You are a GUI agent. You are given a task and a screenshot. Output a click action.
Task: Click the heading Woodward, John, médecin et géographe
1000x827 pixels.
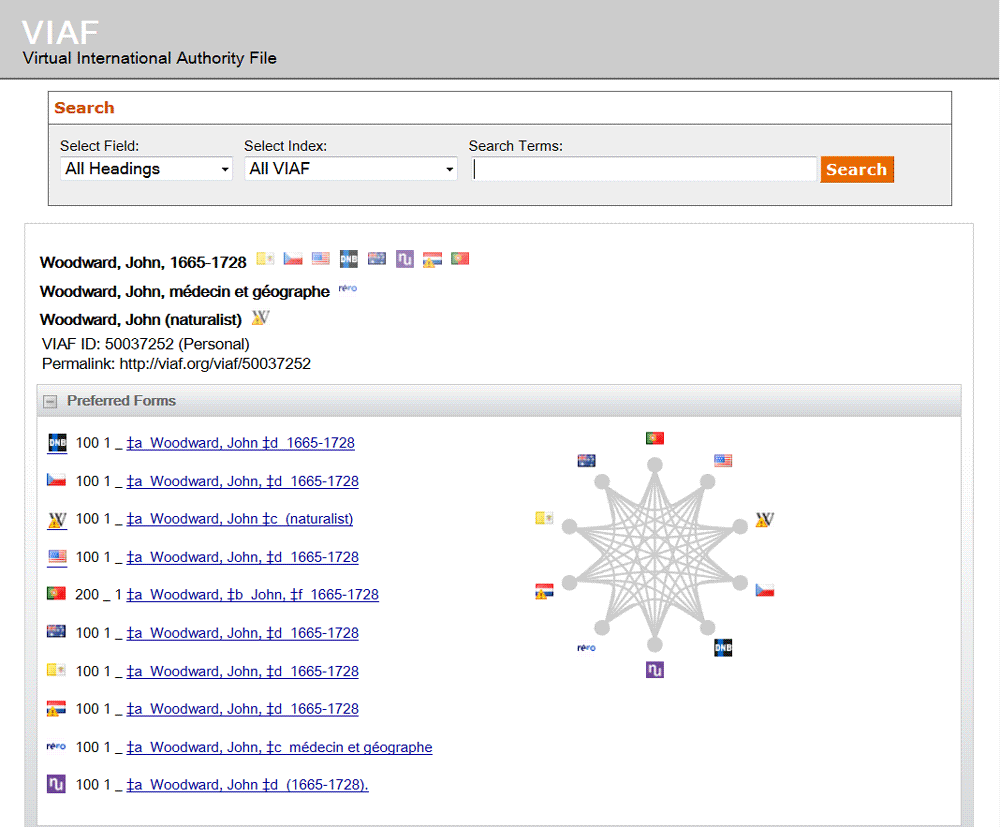(185, 292)
